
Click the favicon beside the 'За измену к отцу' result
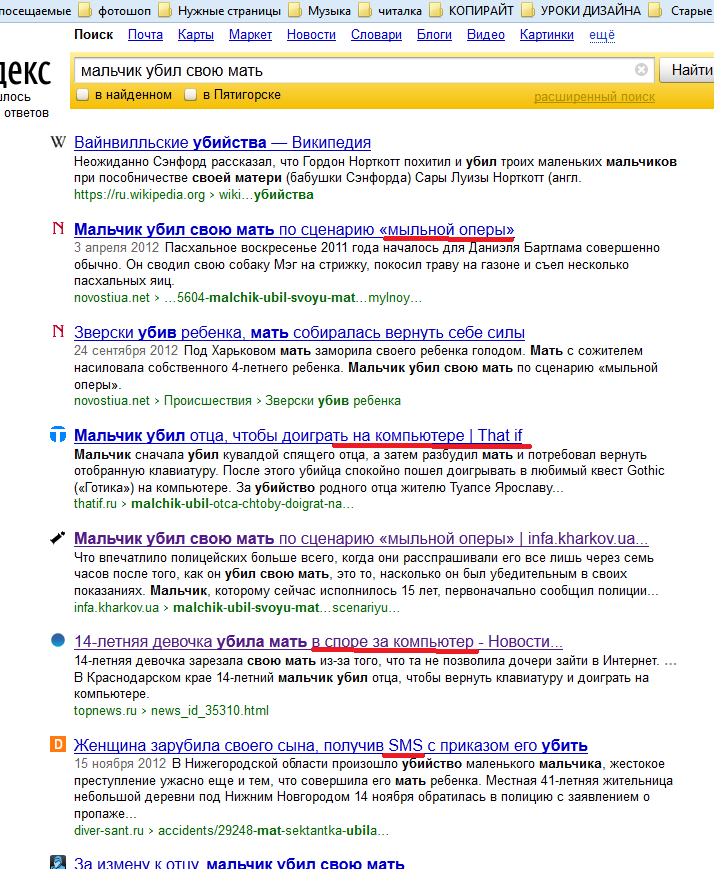click(x=58, y=862)
